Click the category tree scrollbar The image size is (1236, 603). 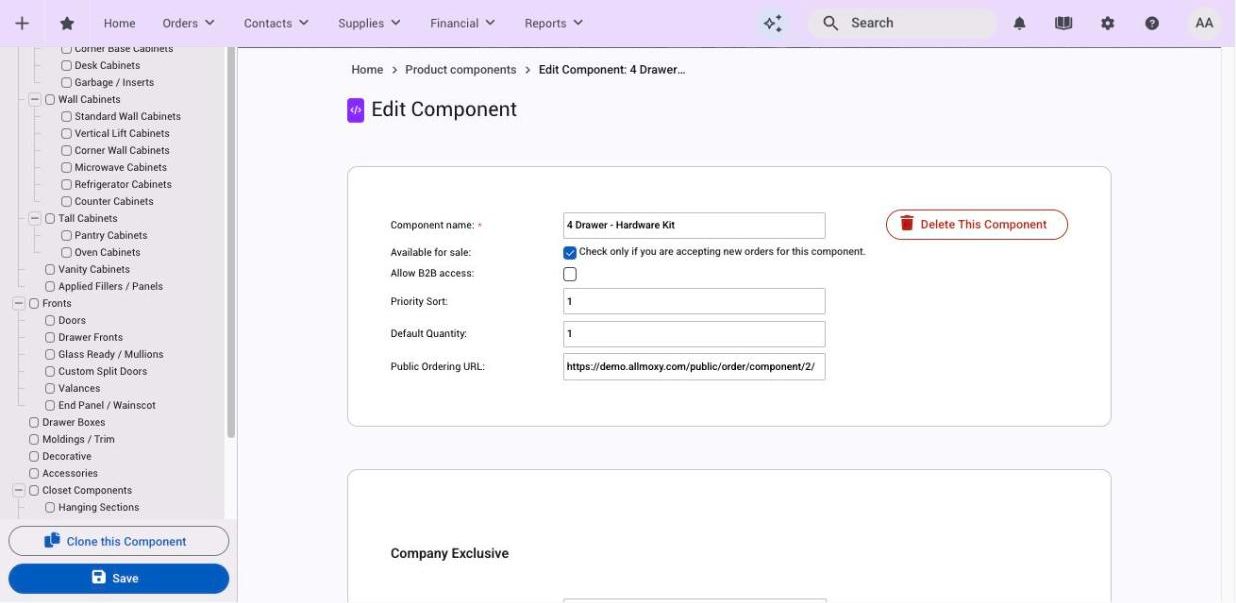point(231,240)
